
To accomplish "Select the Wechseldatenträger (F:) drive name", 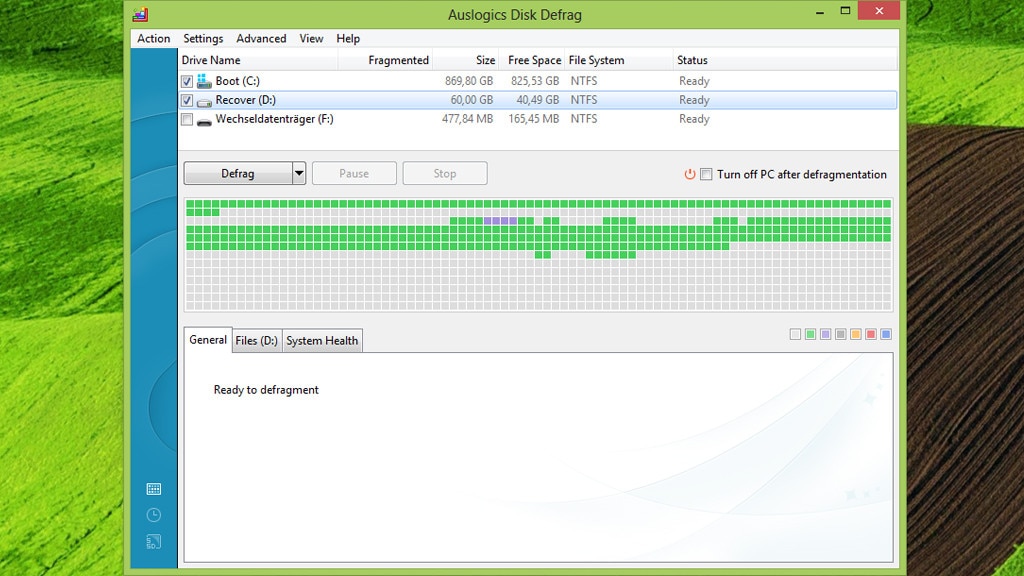I will [274, 119].
